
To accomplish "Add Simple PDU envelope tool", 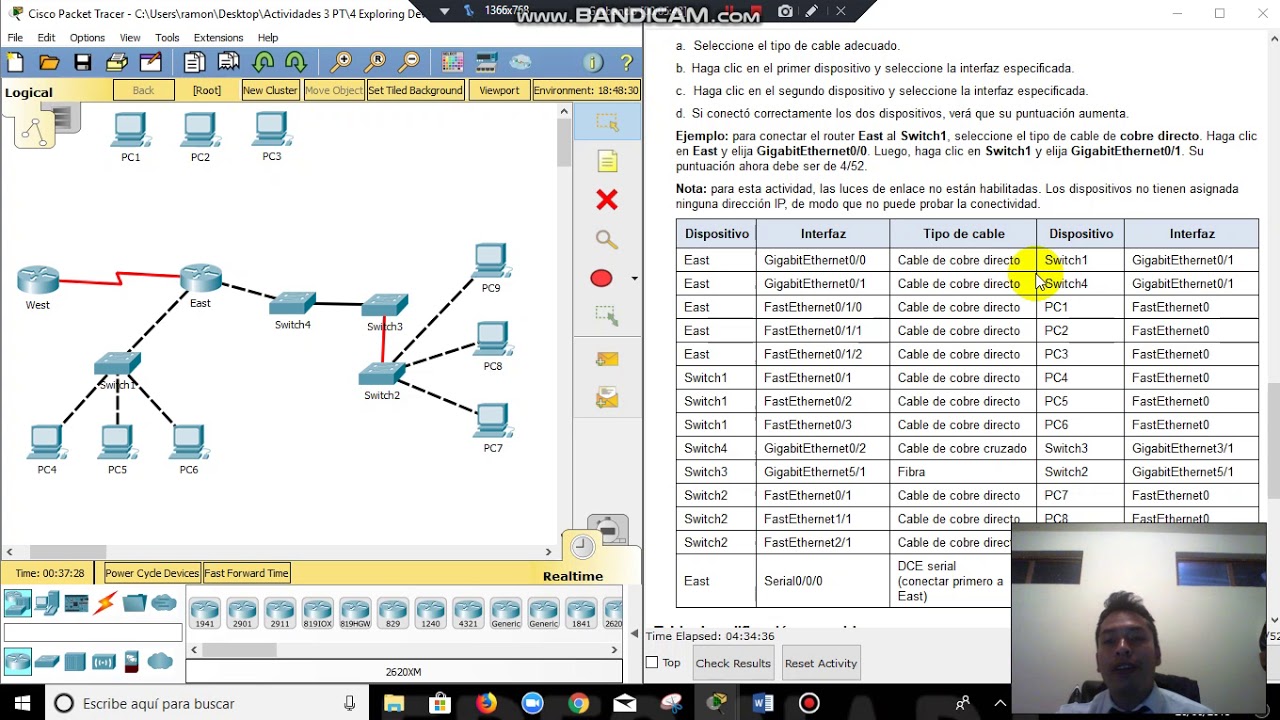I will point(607,359).
